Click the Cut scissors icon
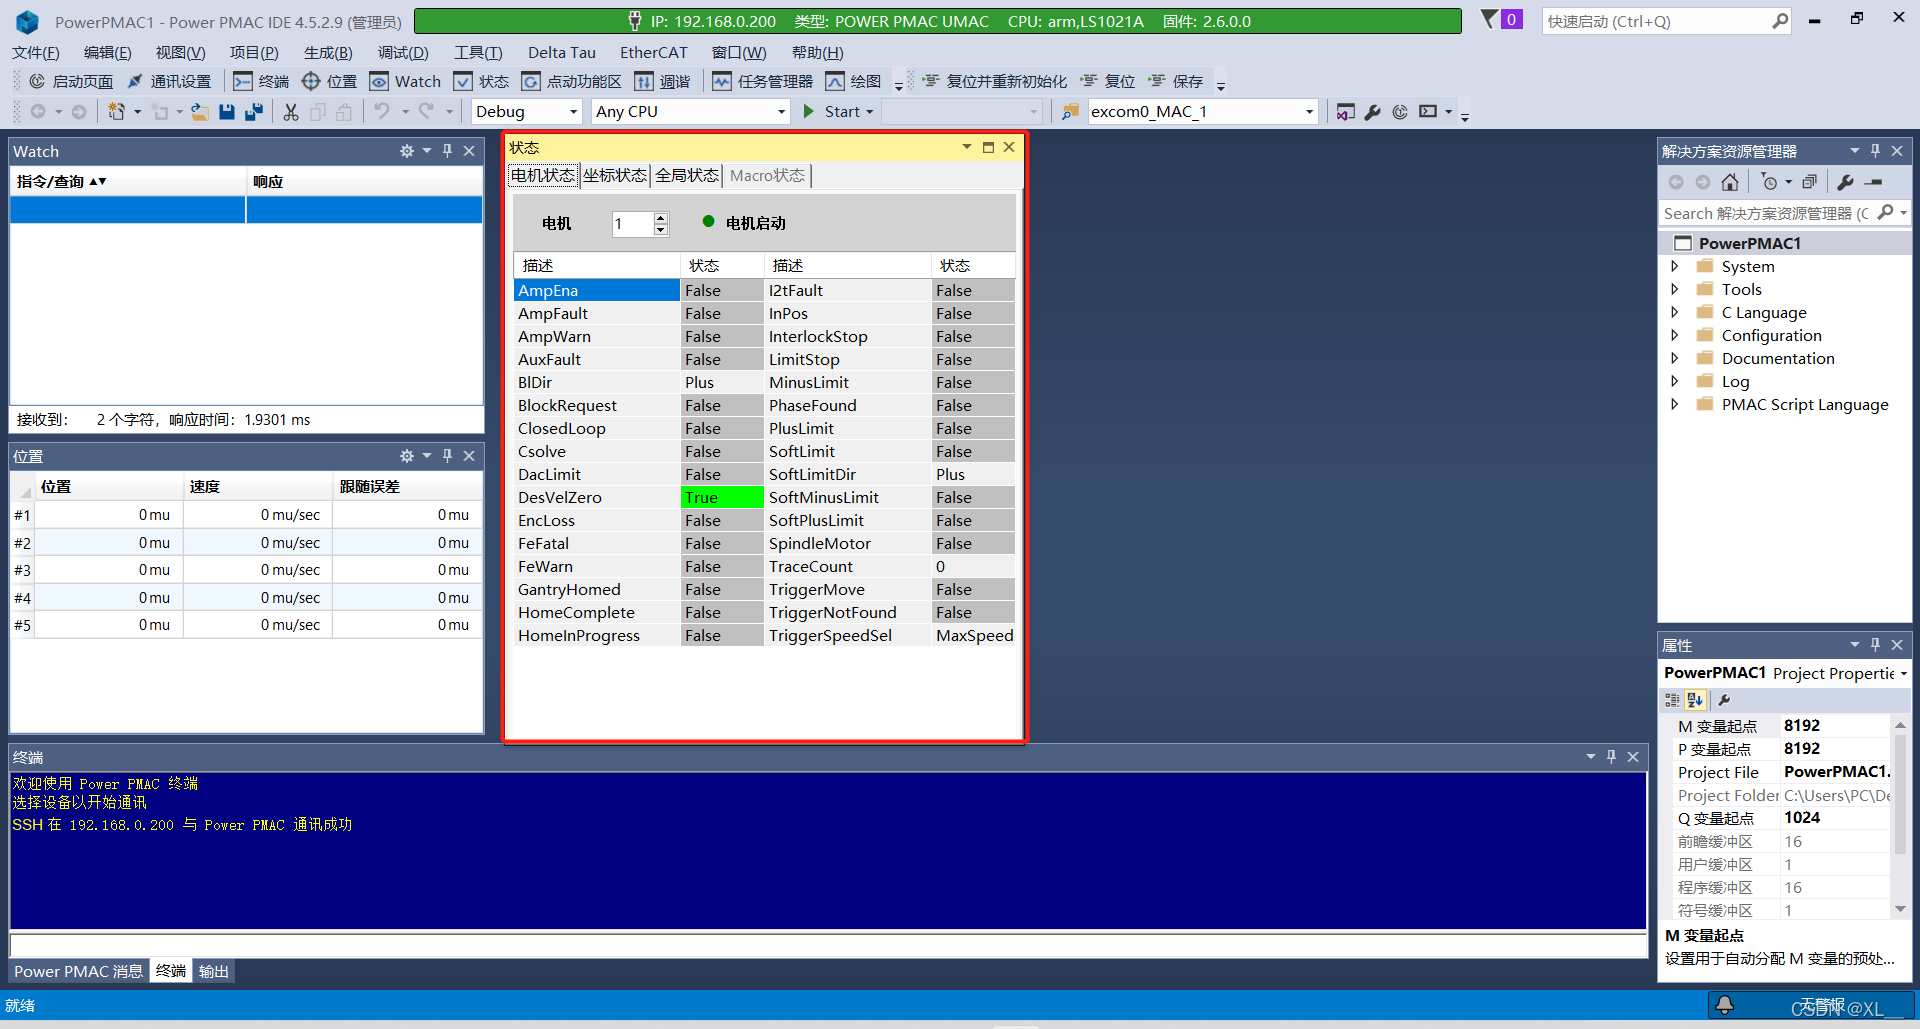Viewport: 1920px width, 1029px height. (x=291, y=112)
